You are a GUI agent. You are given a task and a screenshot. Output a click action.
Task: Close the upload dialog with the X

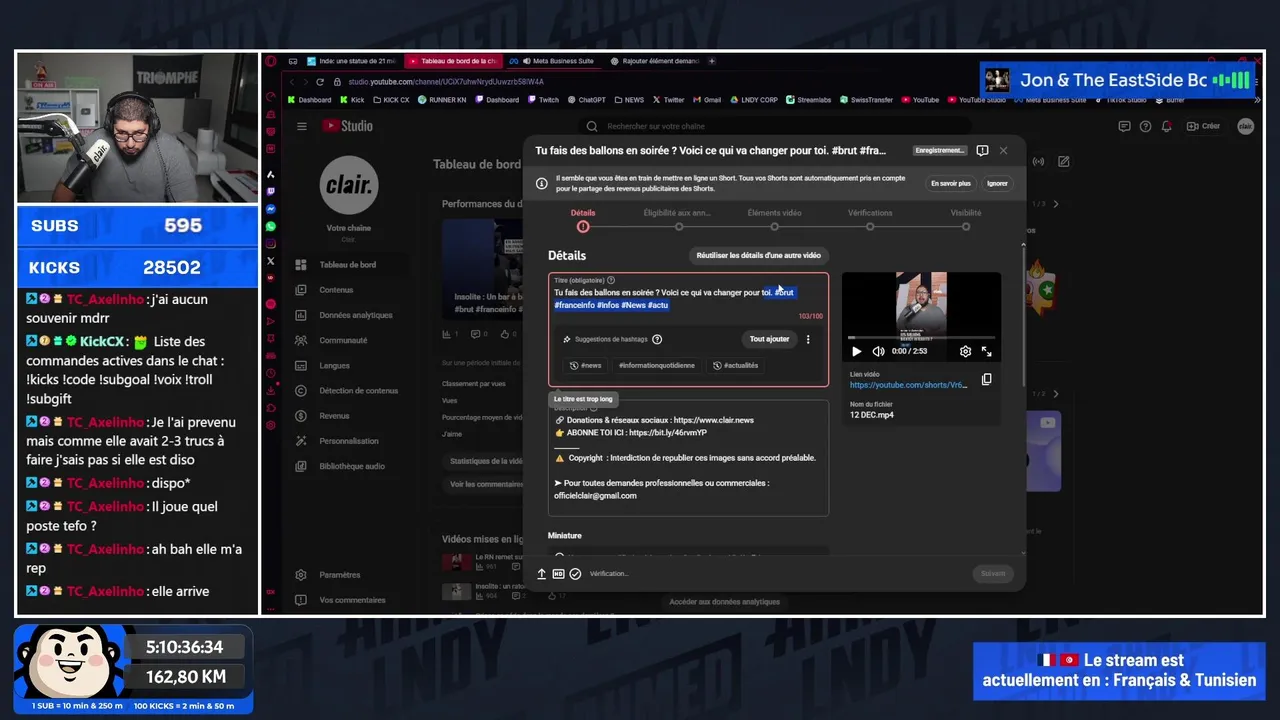(1003, 151)
